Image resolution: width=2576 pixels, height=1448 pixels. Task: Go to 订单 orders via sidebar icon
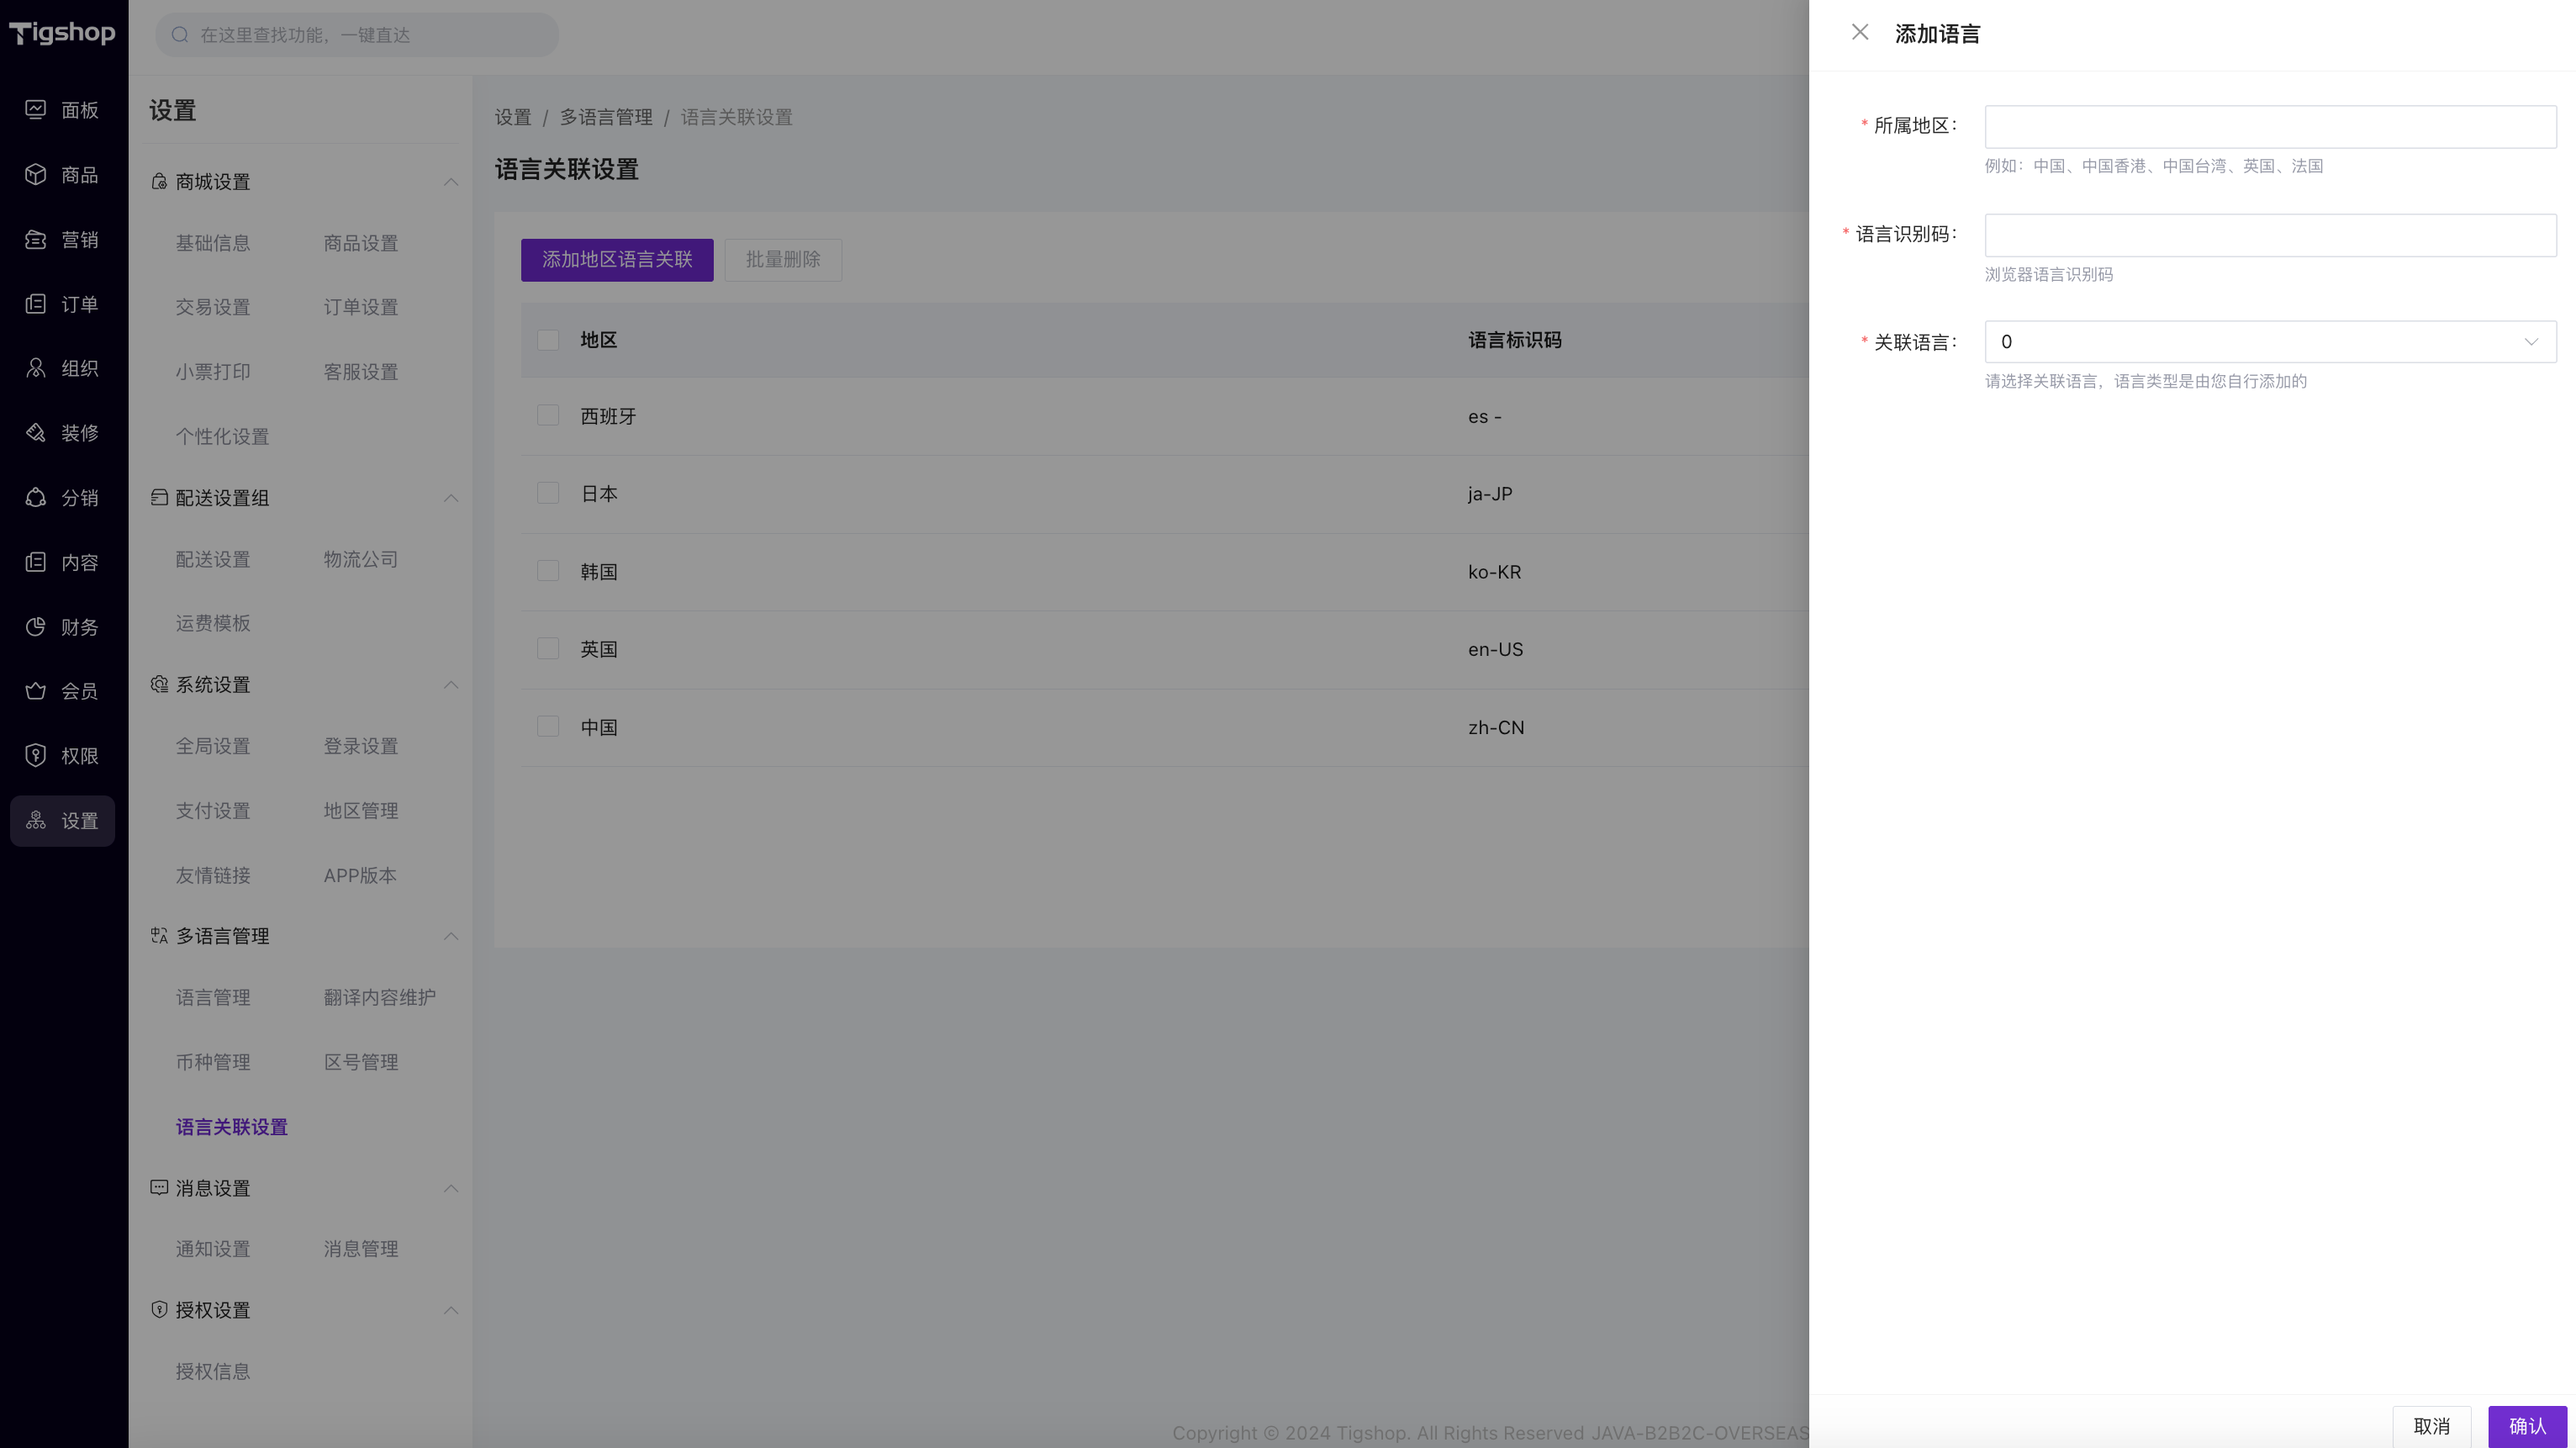pos(36,304)
